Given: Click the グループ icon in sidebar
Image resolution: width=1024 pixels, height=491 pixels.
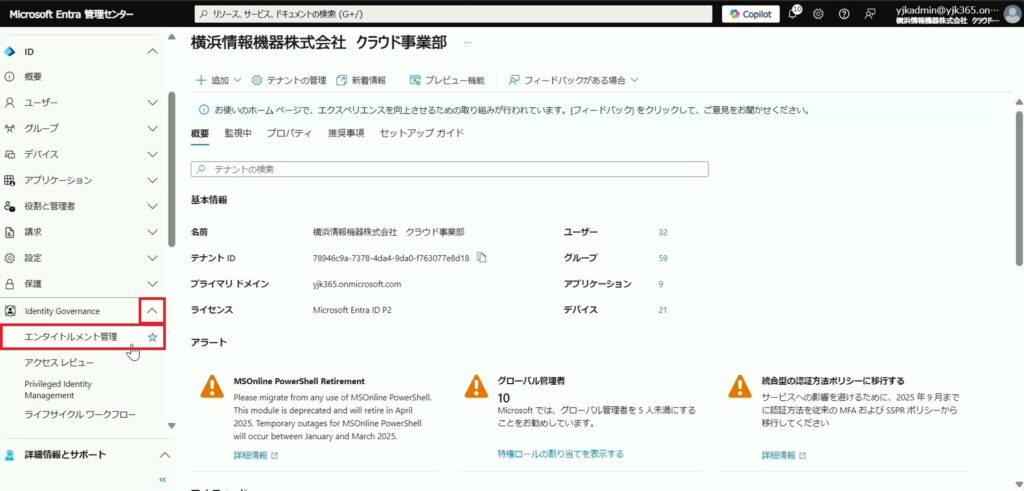Looking at the screenshot, I should tap(9, 128).
